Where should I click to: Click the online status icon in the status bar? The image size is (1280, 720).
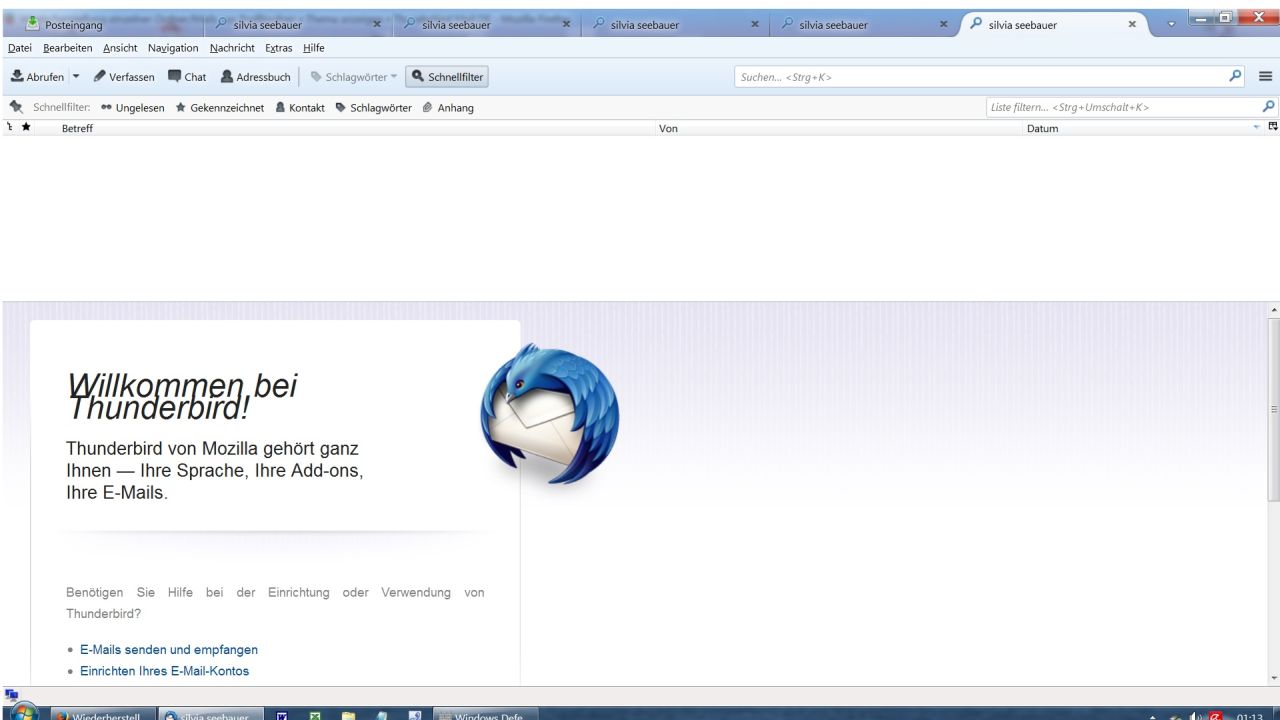(x=11, y=694)
